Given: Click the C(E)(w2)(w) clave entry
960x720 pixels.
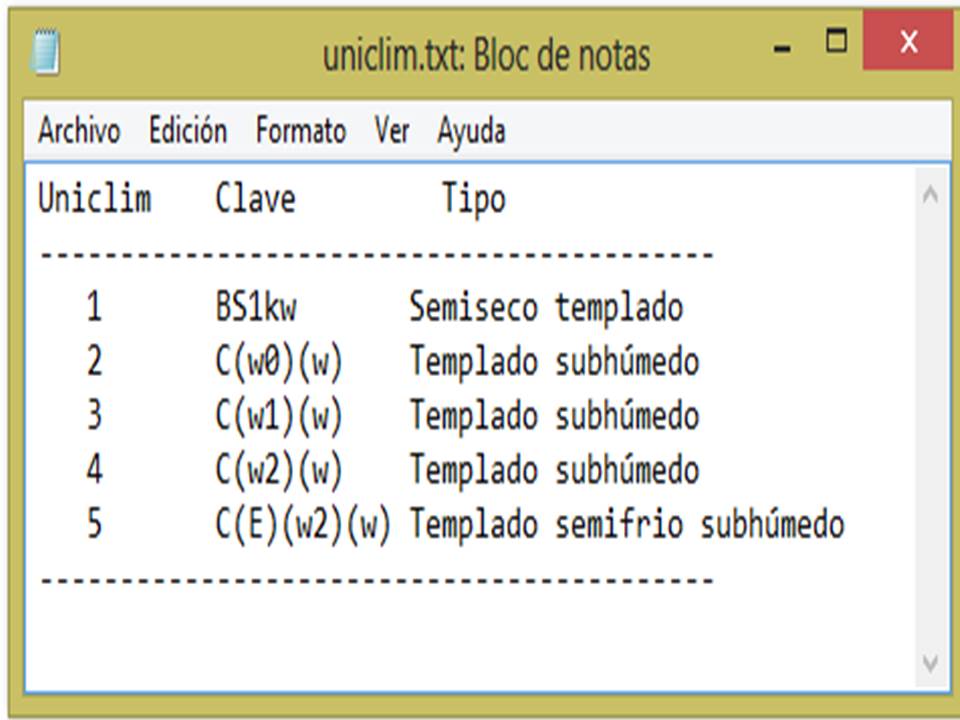Looking at the screenshot, I should pos(302,524).
